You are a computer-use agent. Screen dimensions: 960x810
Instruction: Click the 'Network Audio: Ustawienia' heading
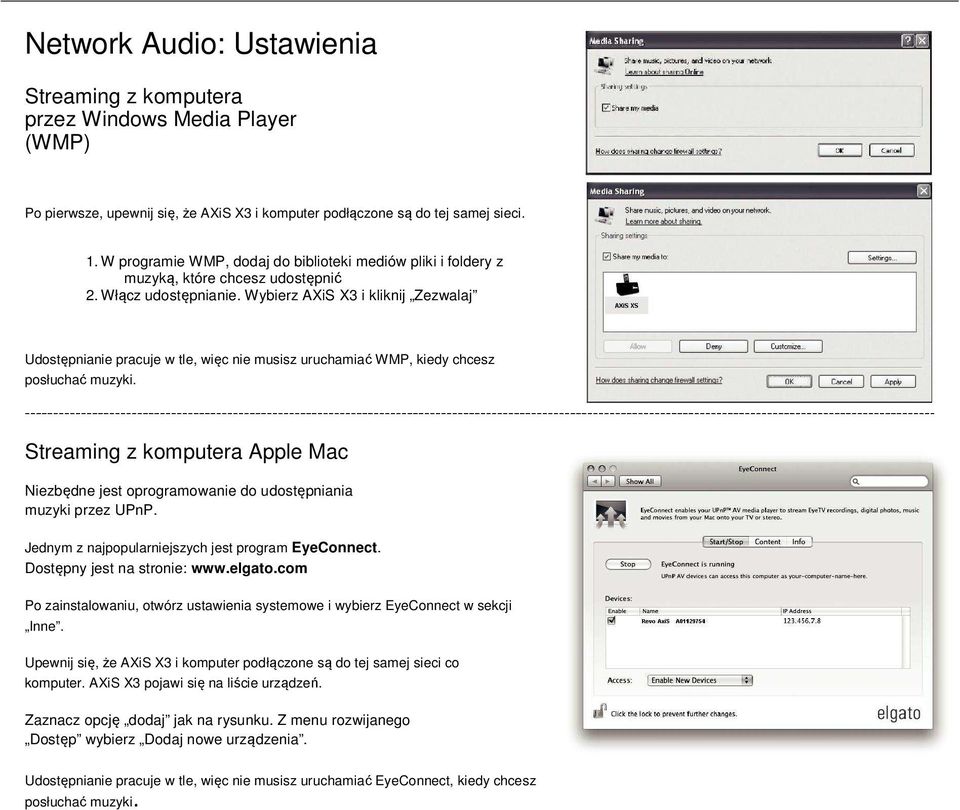201,43
